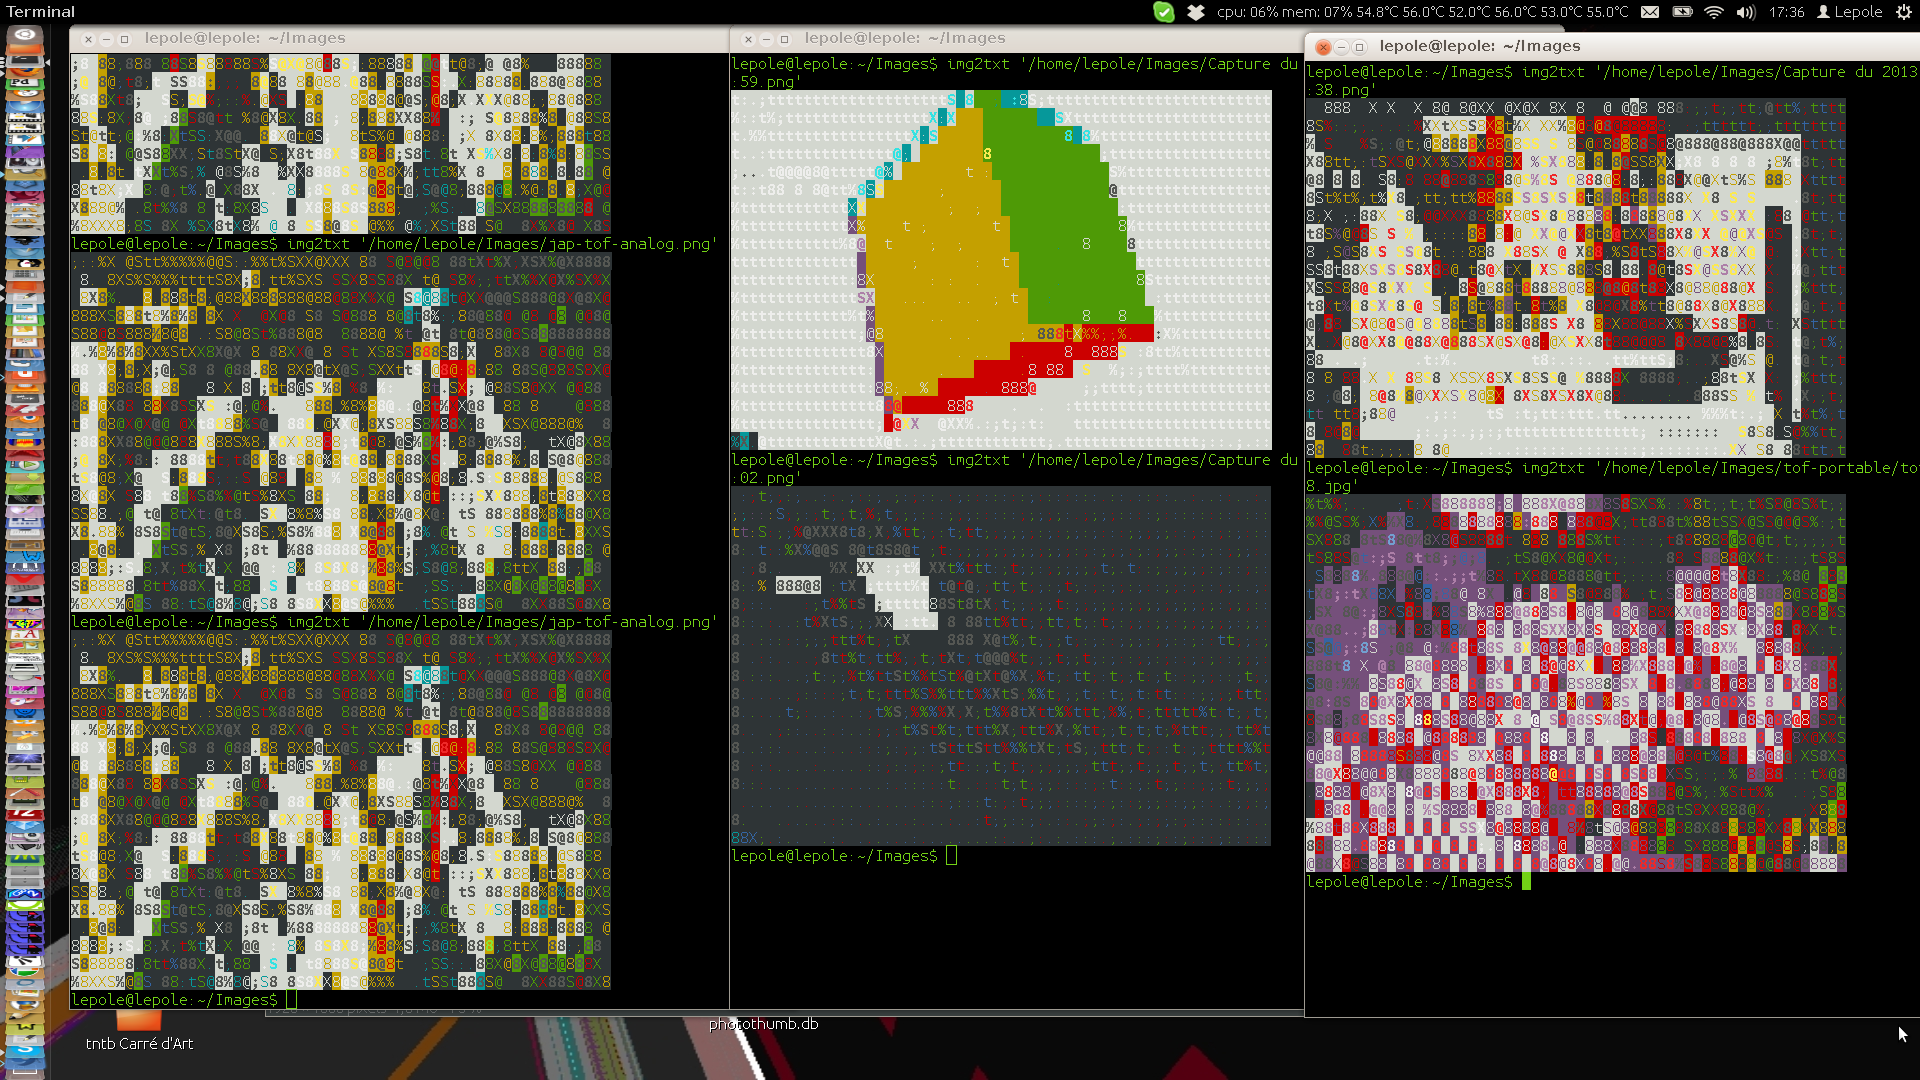
Task: Select photothumb.db file on desktop
Action: (763, 1024)
